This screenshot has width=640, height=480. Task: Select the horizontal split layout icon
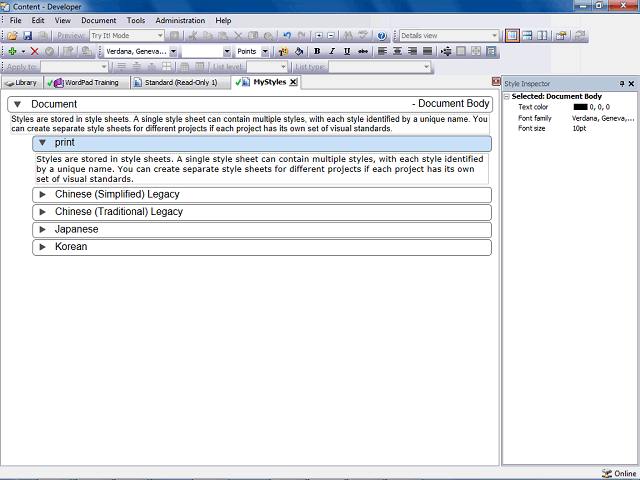[527, 36]
